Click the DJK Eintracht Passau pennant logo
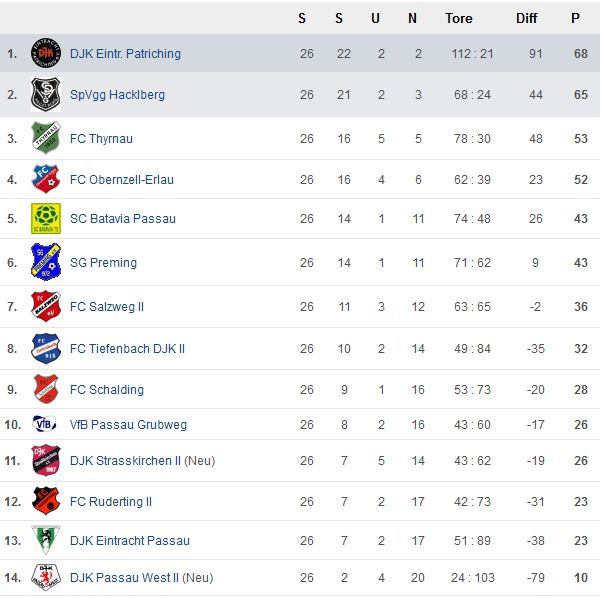The height and width of the screenshot is (598, 603). (x=46, y=540)
